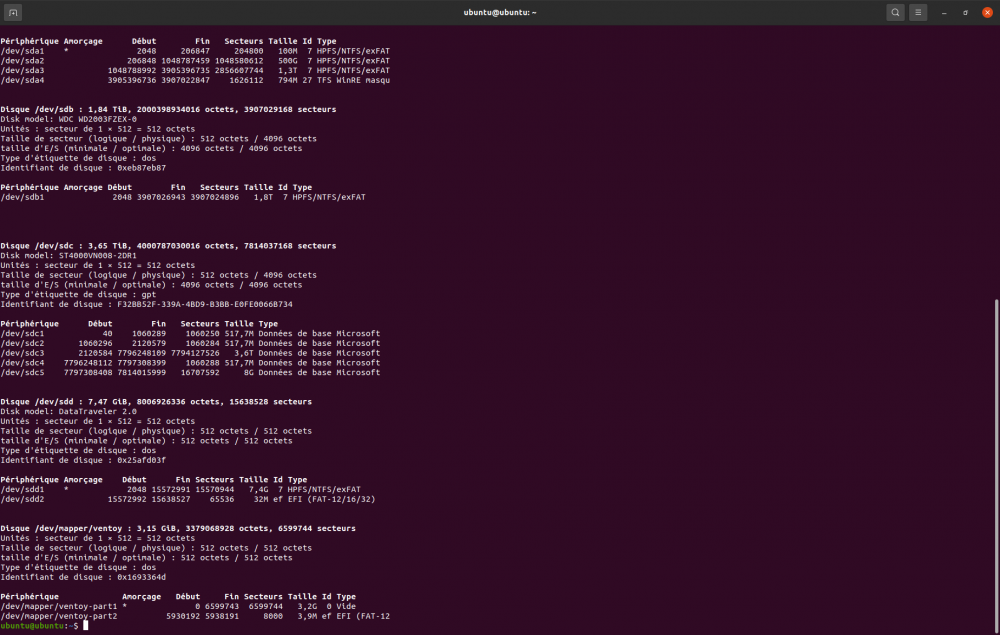This screenshot has width=1000, height=635.
Task: Click the 7,4G size value for sdd1
Action: (x=259, y=490)
